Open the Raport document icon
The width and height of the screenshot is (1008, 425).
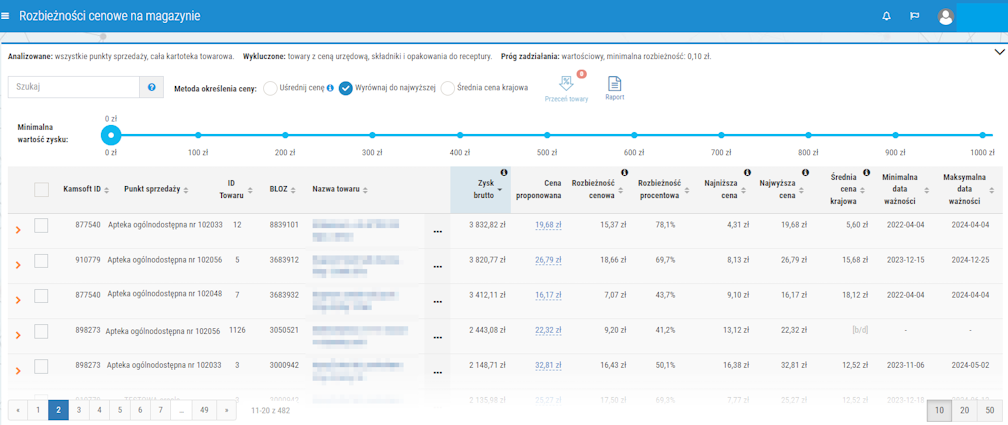[614, 84]
